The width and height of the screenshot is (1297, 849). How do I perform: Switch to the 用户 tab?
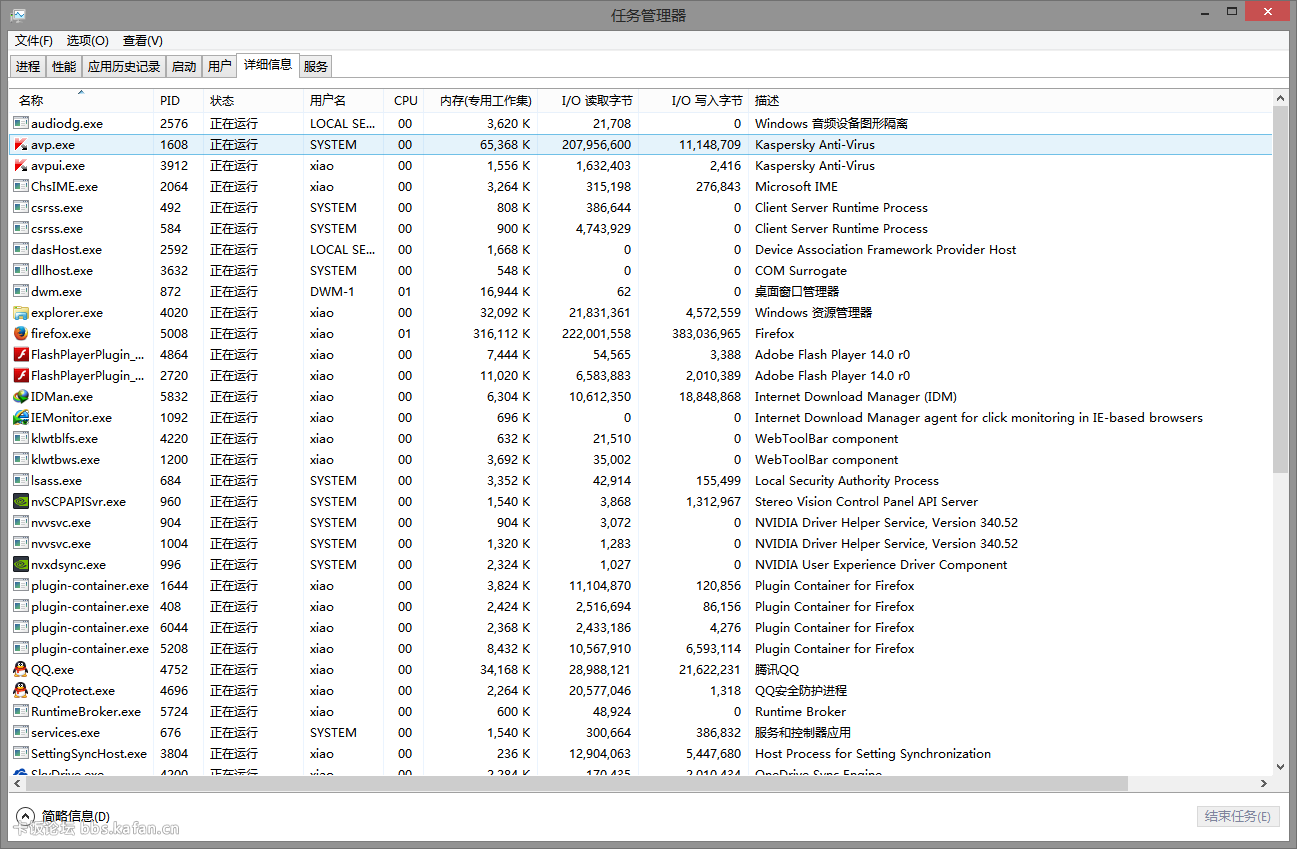click(220, 67)
